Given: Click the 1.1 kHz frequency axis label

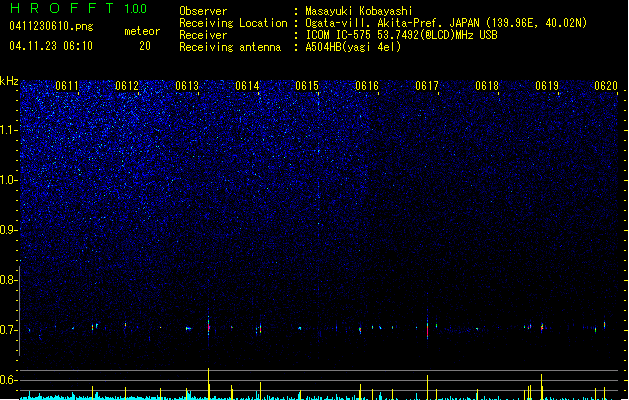Looking at the screenshot, I should 8,130.
